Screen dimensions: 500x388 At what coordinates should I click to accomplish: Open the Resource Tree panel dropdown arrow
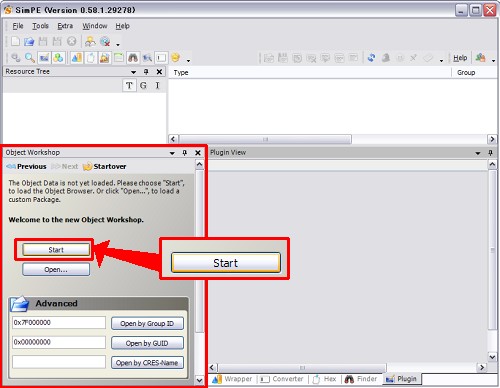click(133, 72)
